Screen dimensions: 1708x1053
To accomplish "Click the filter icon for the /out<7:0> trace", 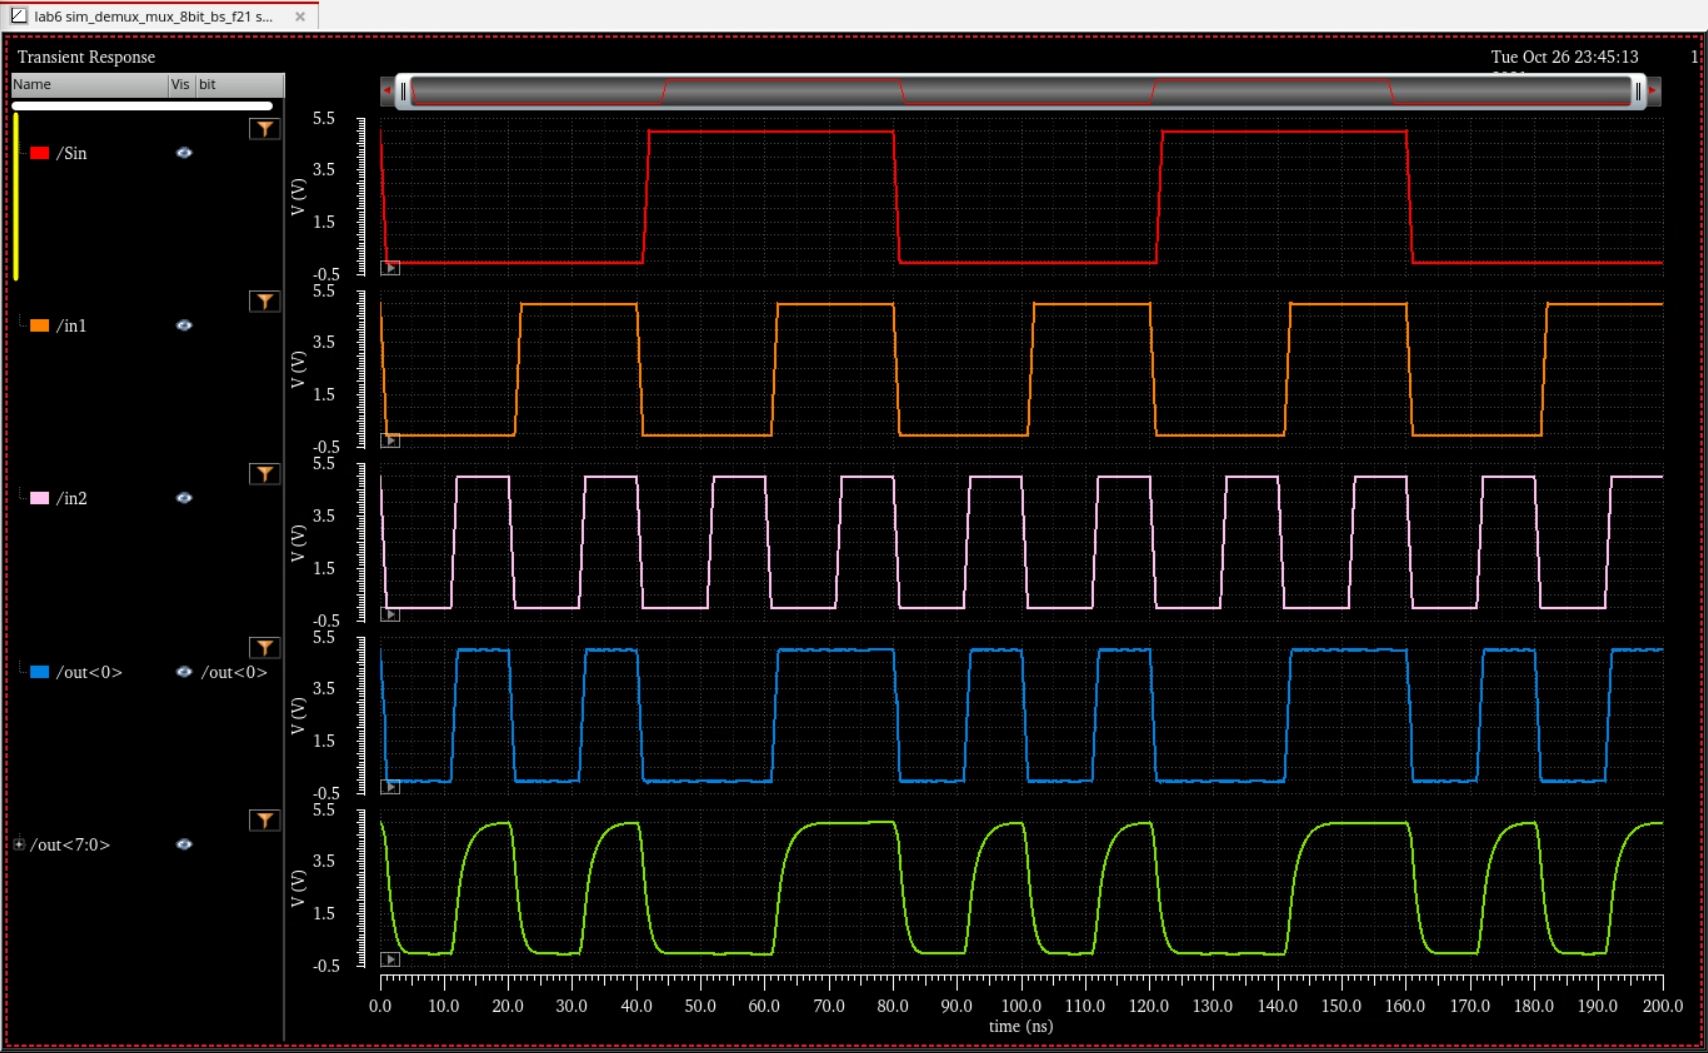I will pos(264,821).
